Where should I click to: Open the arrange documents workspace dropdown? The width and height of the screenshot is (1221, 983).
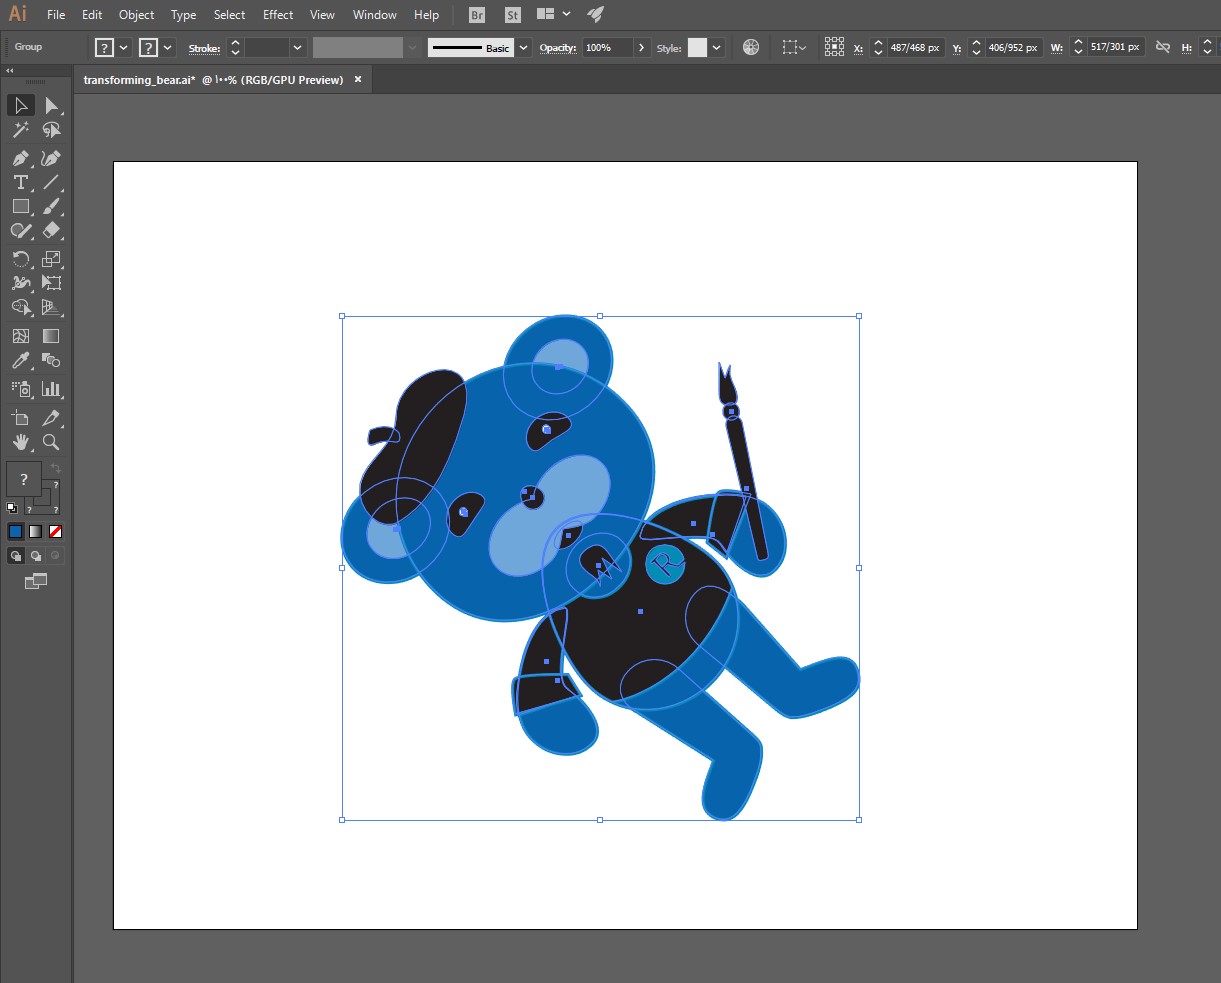(566, 14)
